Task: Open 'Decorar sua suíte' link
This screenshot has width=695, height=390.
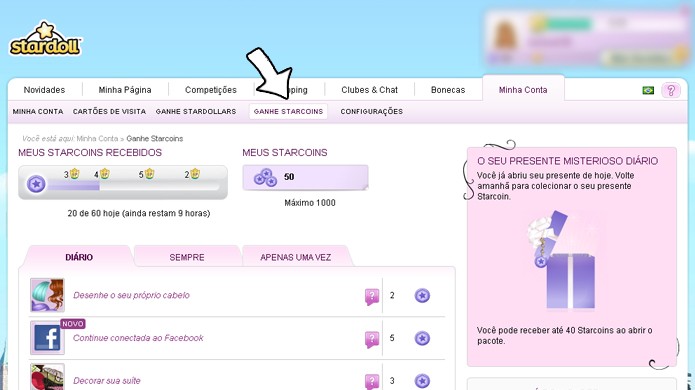Action: (107, 381)
